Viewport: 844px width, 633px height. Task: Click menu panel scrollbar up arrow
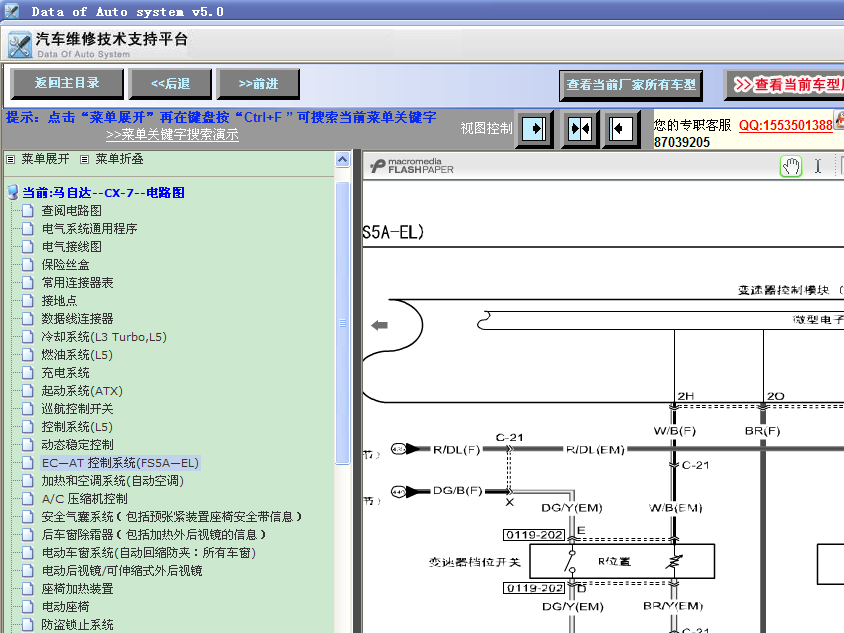point(342,160)
